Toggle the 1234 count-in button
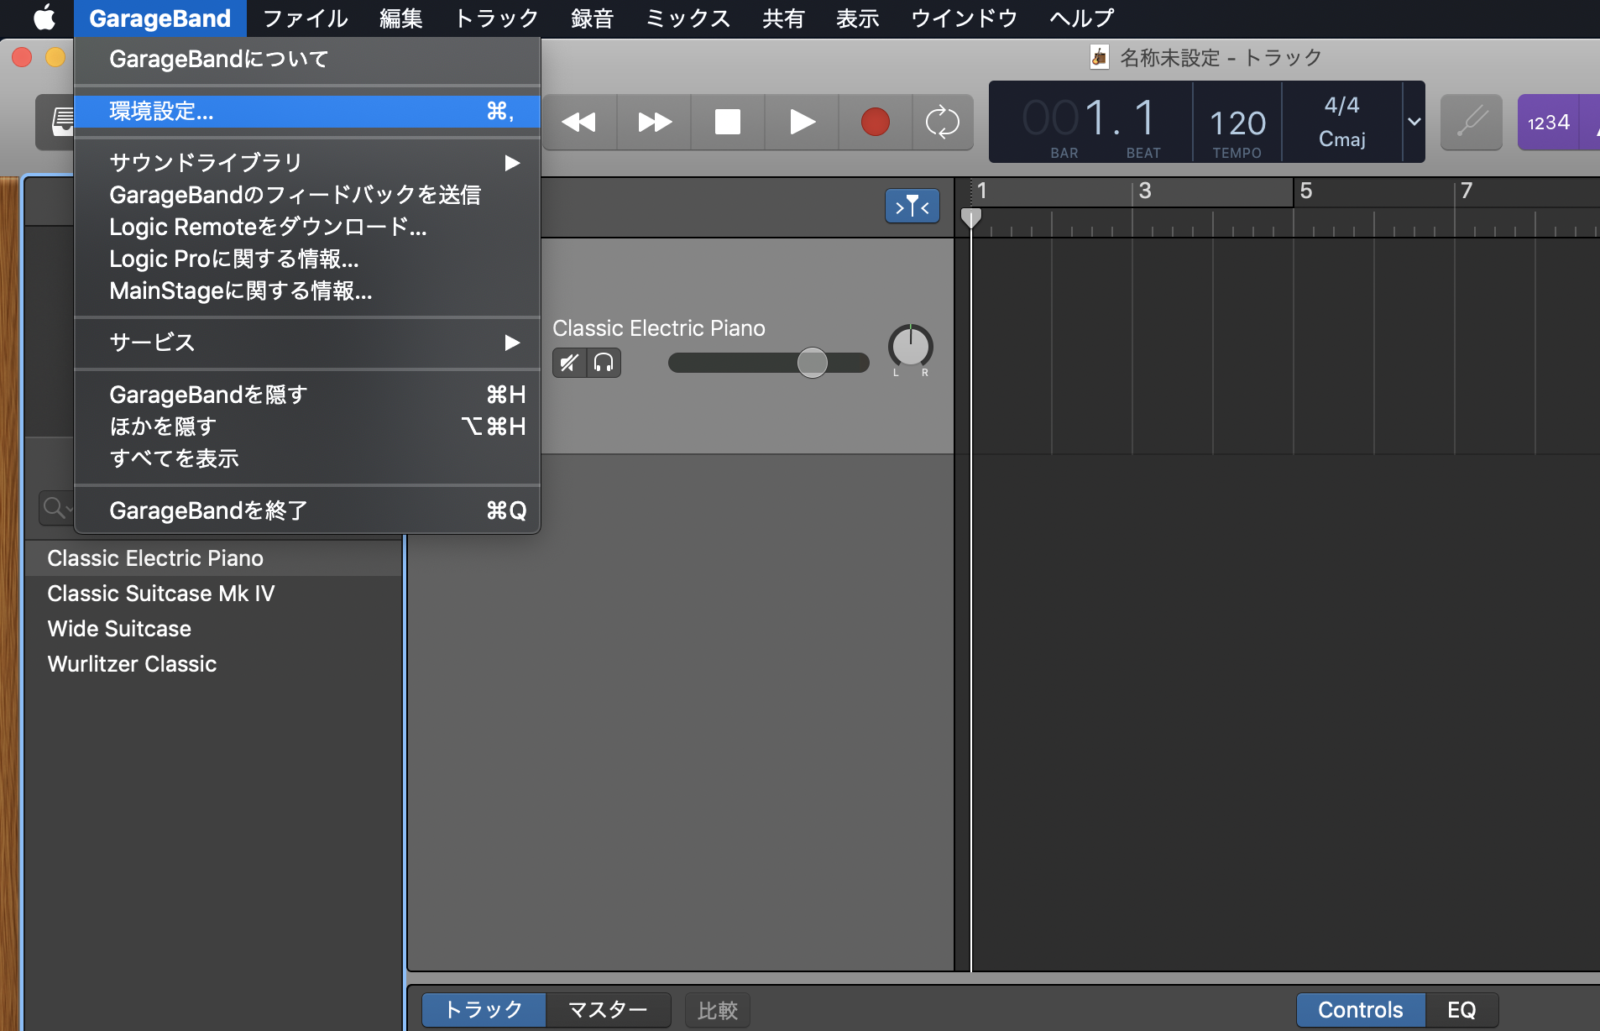This screenshot has width=1600, height=1031. pos(1548,122)
